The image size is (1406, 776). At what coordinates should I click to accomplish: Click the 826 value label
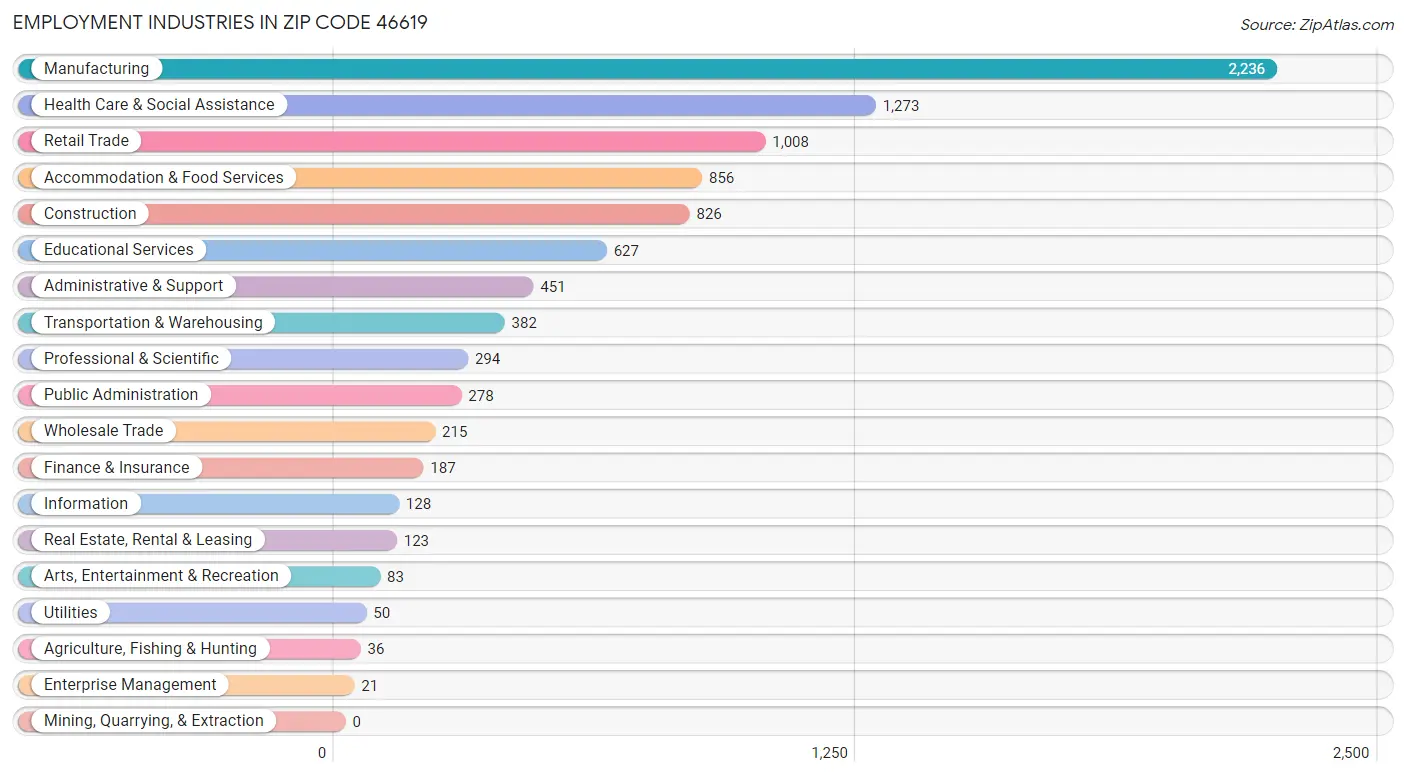coord(709,214)
